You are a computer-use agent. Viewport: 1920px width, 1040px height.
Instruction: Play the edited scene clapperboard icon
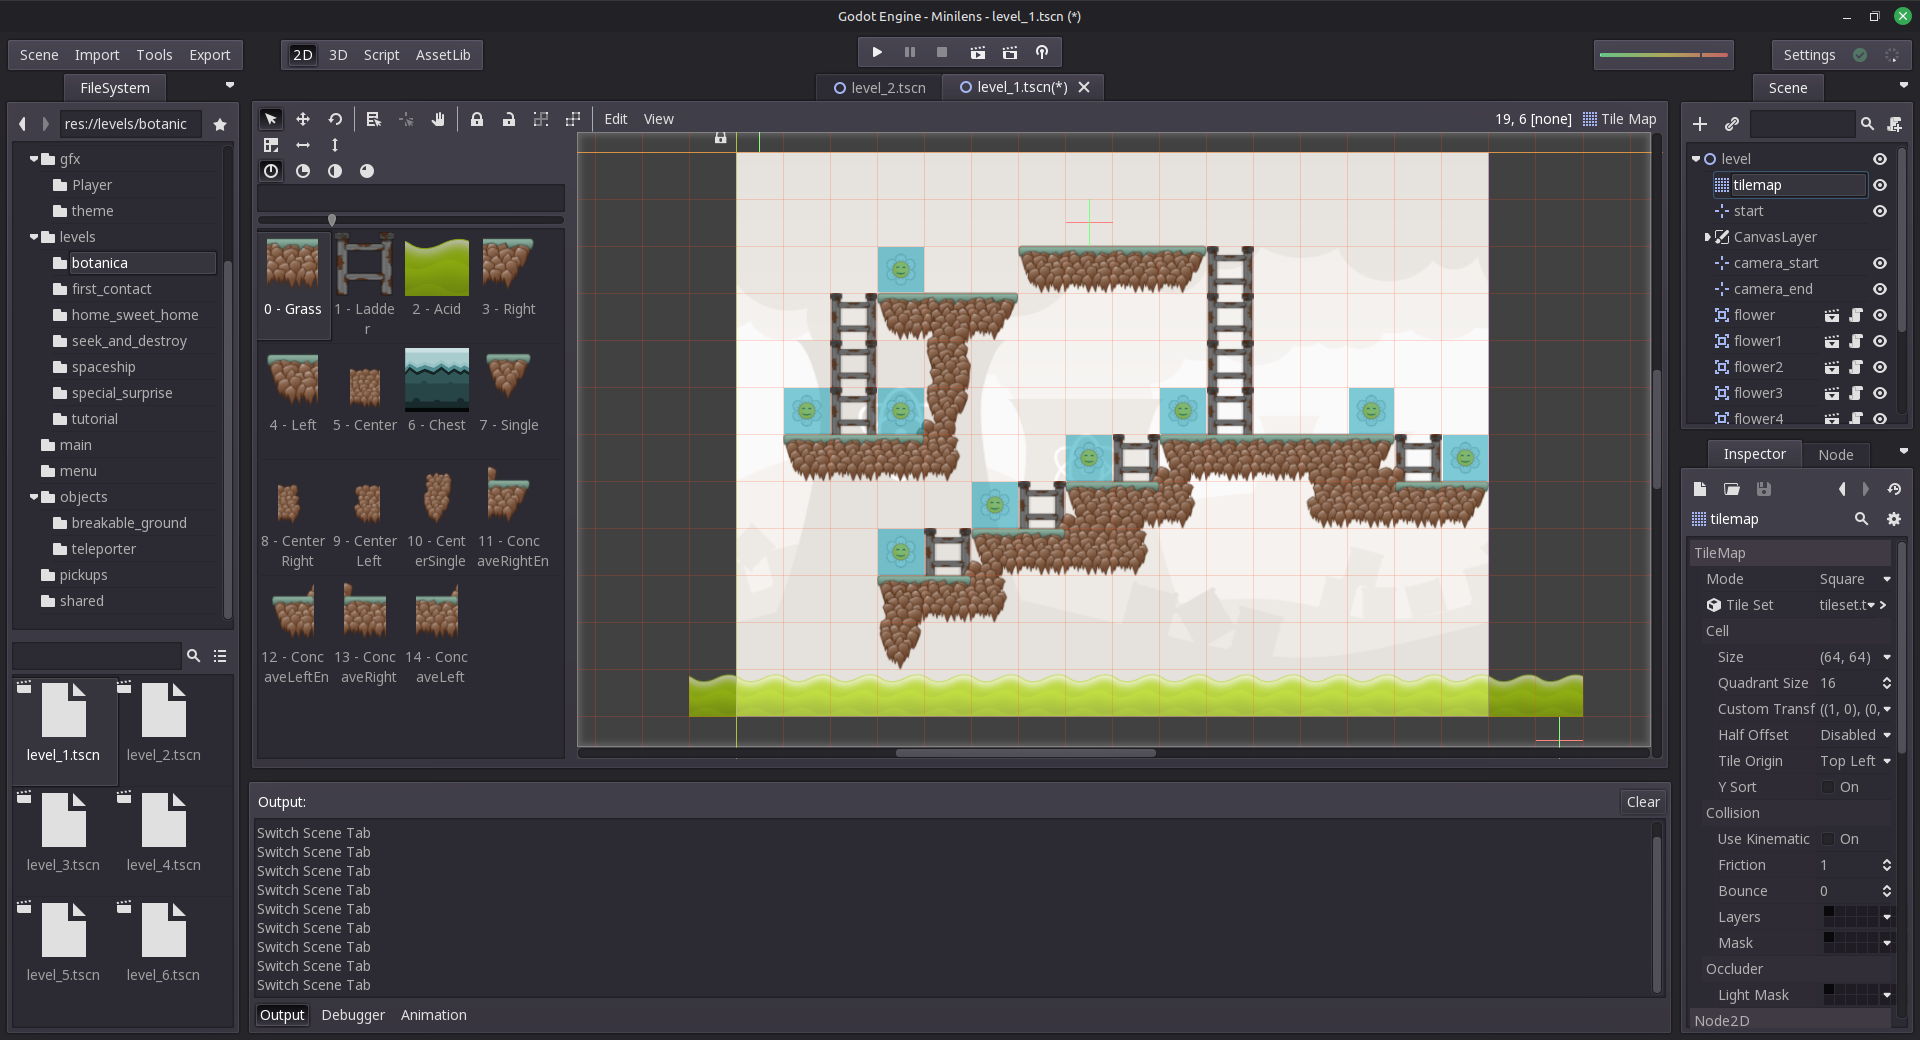[x=978, y=52]
